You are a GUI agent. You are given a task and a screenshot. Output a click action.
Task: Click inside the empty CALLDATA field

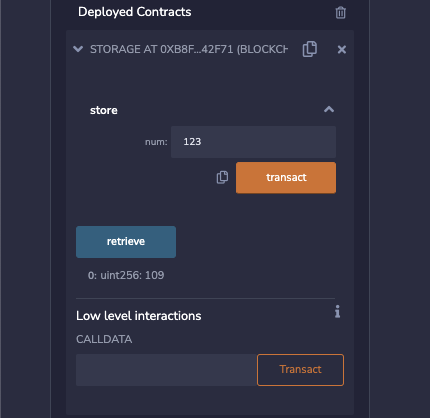point(166,370)
